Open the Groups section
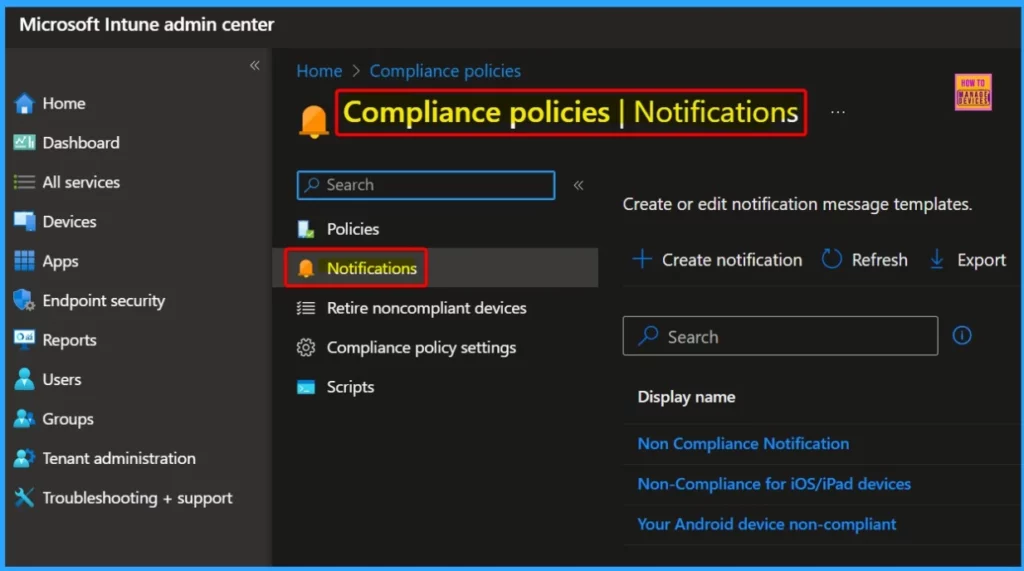Screen dimensions: 1024x571 68,419
